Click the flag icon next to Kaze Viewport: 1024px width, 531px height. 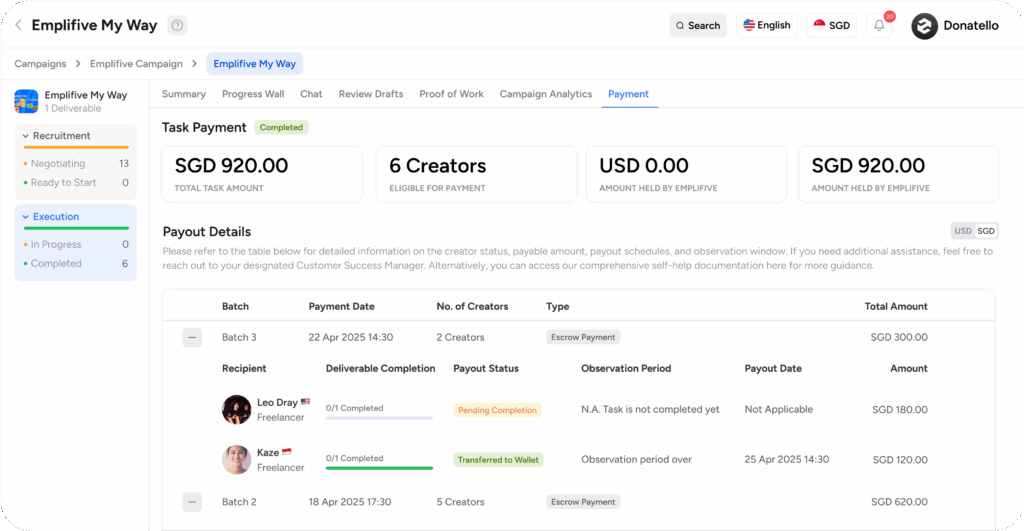pos(286,451)
